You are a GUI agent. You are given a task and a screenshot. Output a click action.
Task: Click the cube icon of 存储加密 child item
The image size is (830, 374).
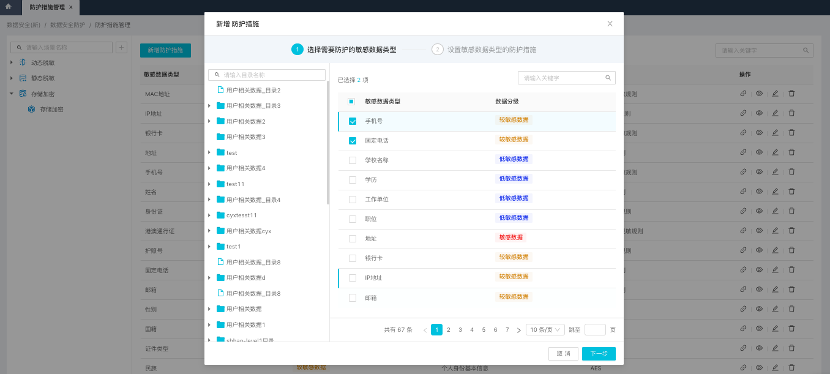click(31, 109)
